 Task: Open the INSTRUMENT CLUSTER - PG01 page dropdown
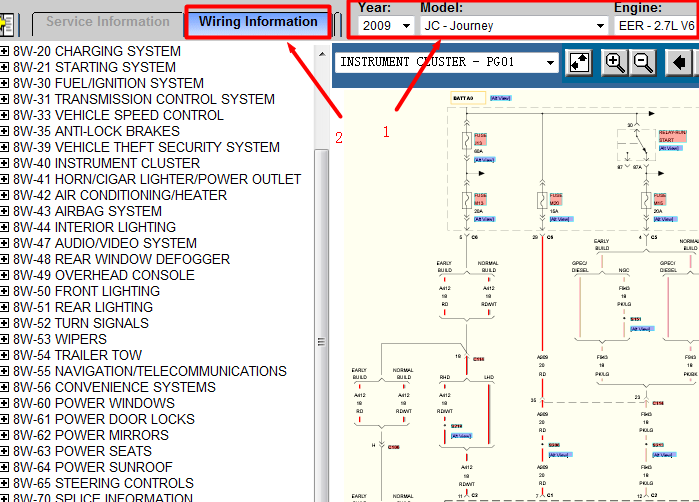447,62
